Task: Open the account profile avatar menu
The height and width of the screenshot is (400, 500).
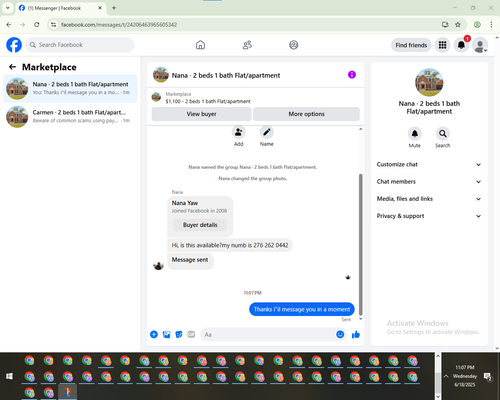Action: pos(480,45)
